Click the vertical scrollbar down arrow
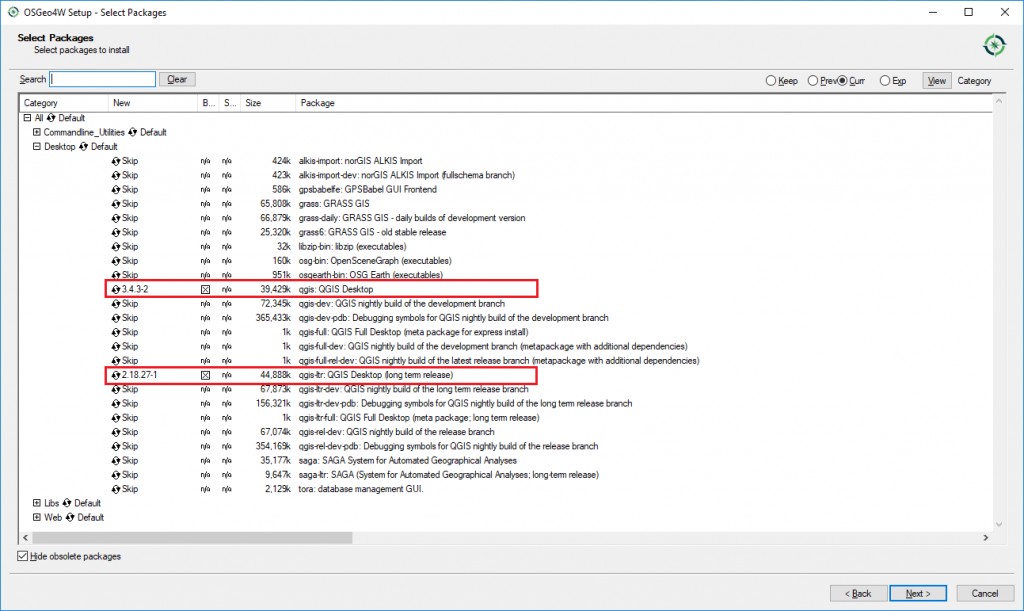Viewport: 1024px width, 611px height. (x=999, y=524)
